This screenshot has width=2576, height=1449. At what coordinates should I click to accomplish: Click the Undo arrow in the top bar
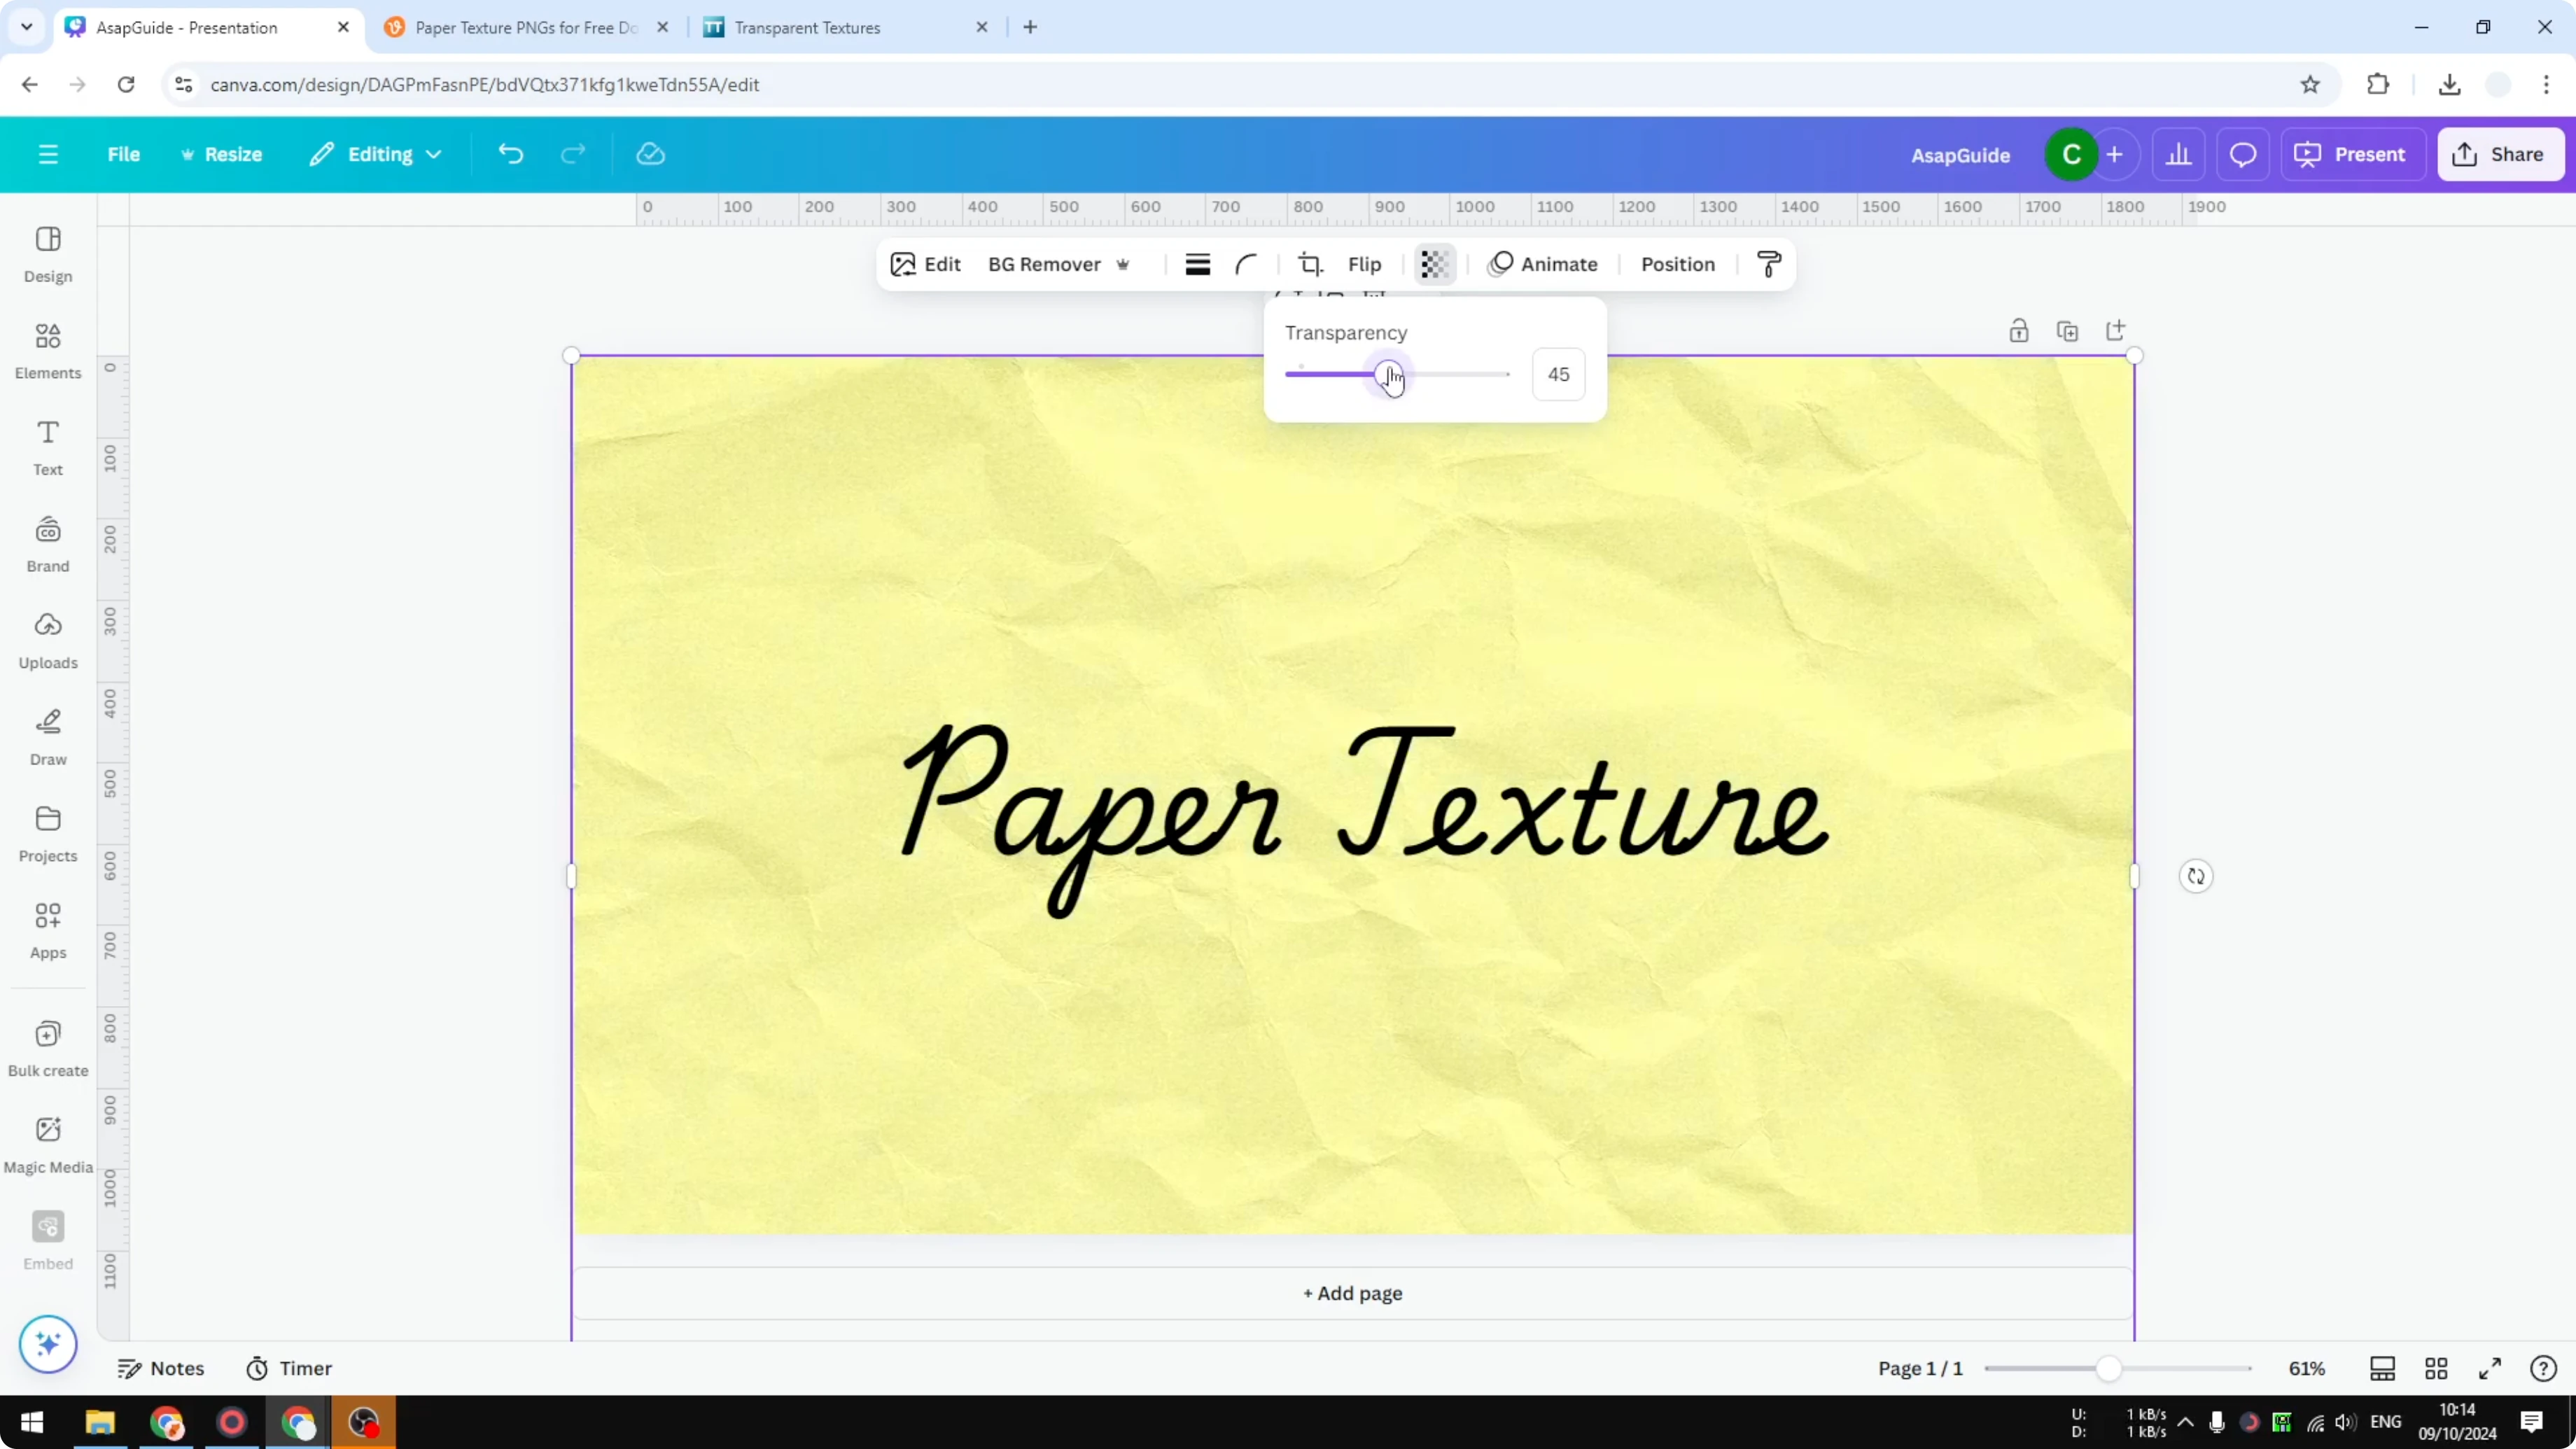pos(510,153)
